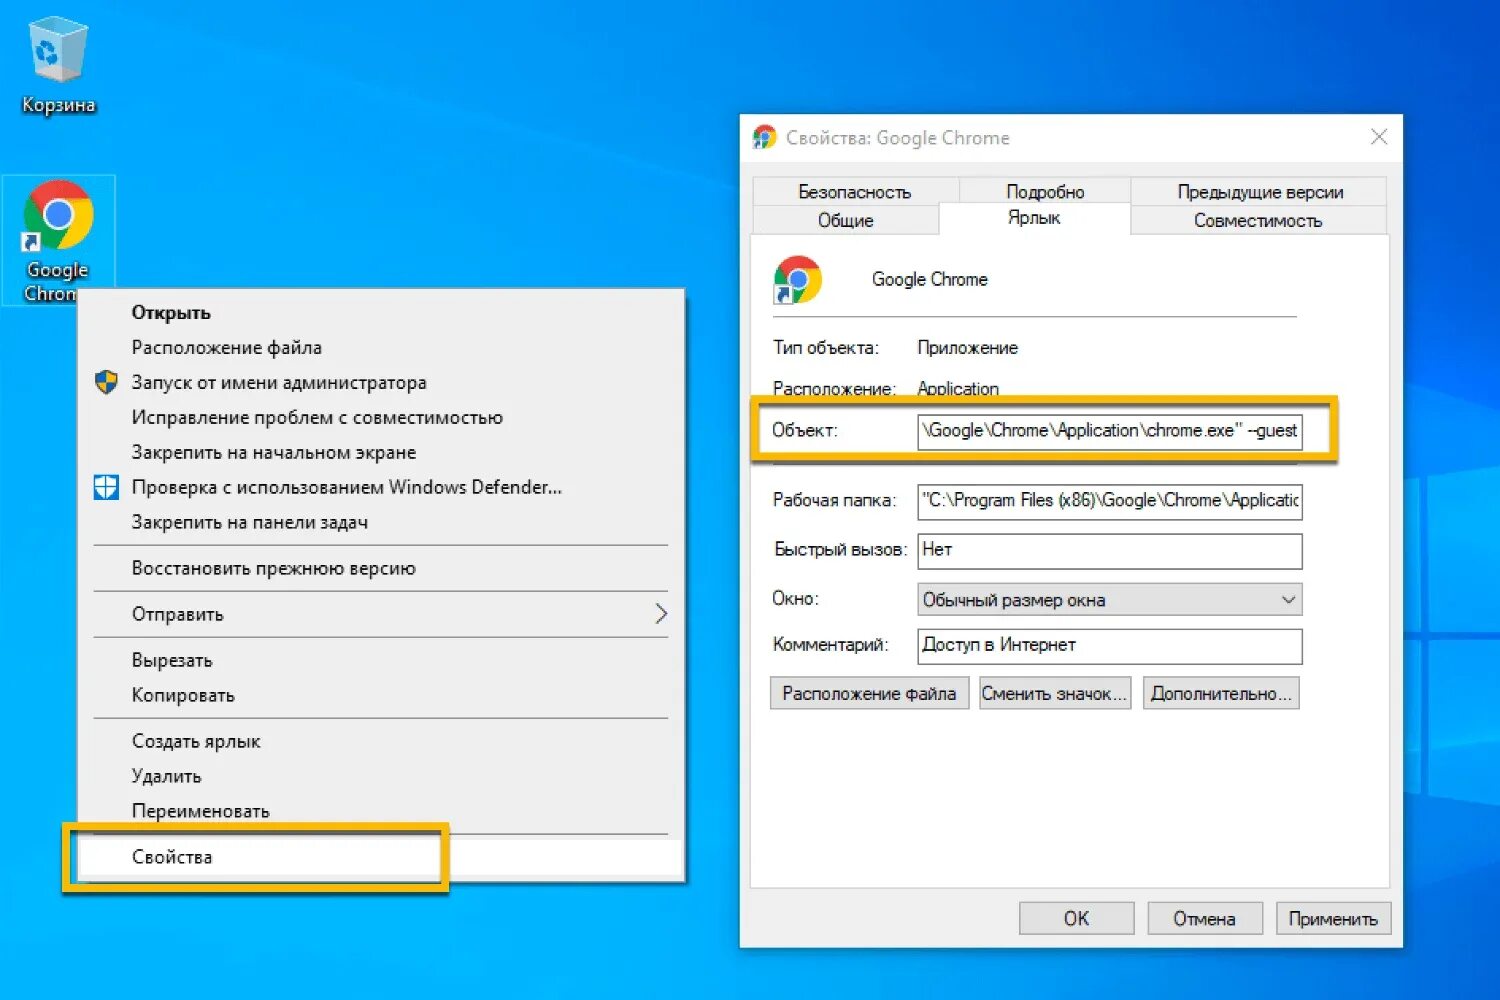1500x1000 pixels.
Task: Select Исправление проблем с совместимостью
Action: (380, 417)
